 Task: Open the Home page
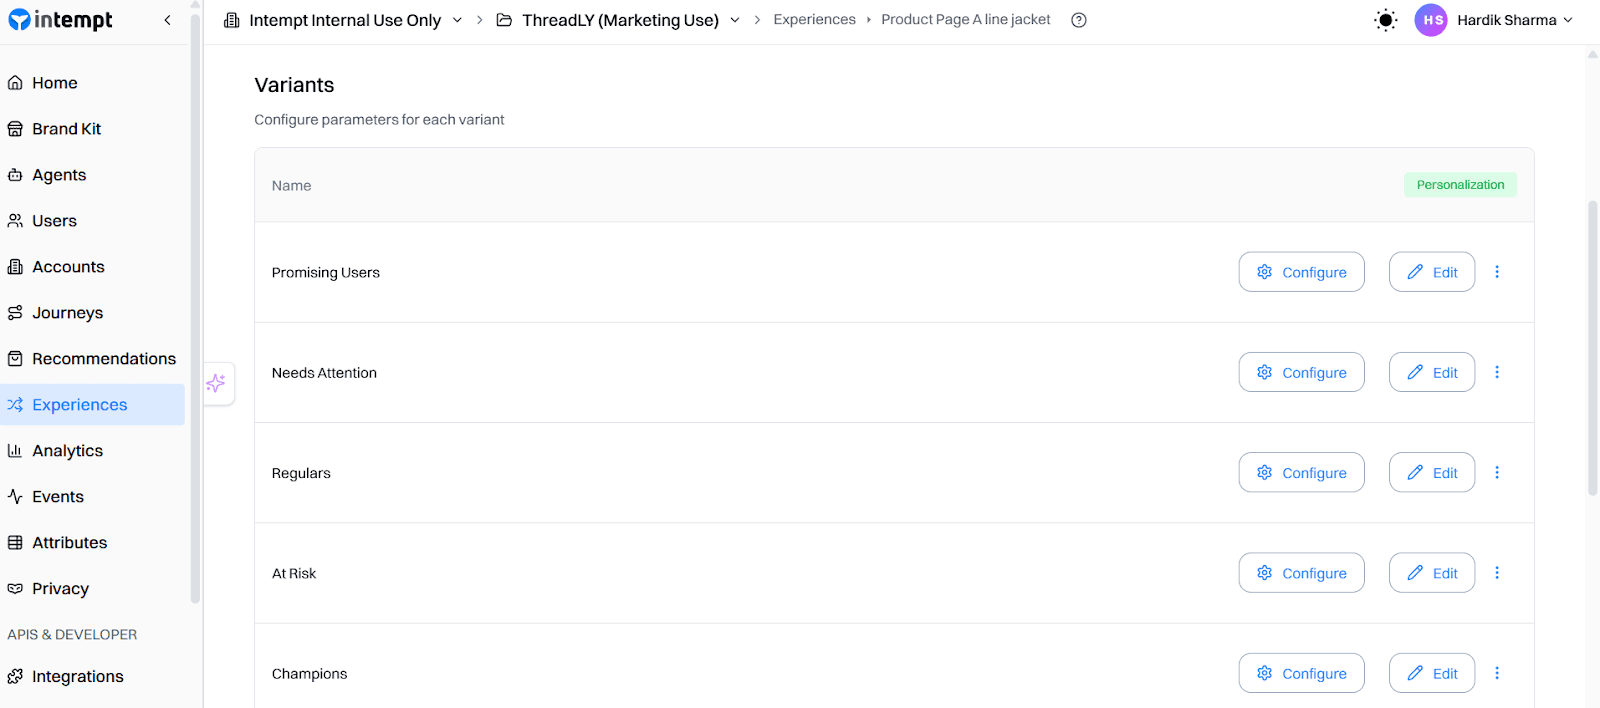[92, 83]
